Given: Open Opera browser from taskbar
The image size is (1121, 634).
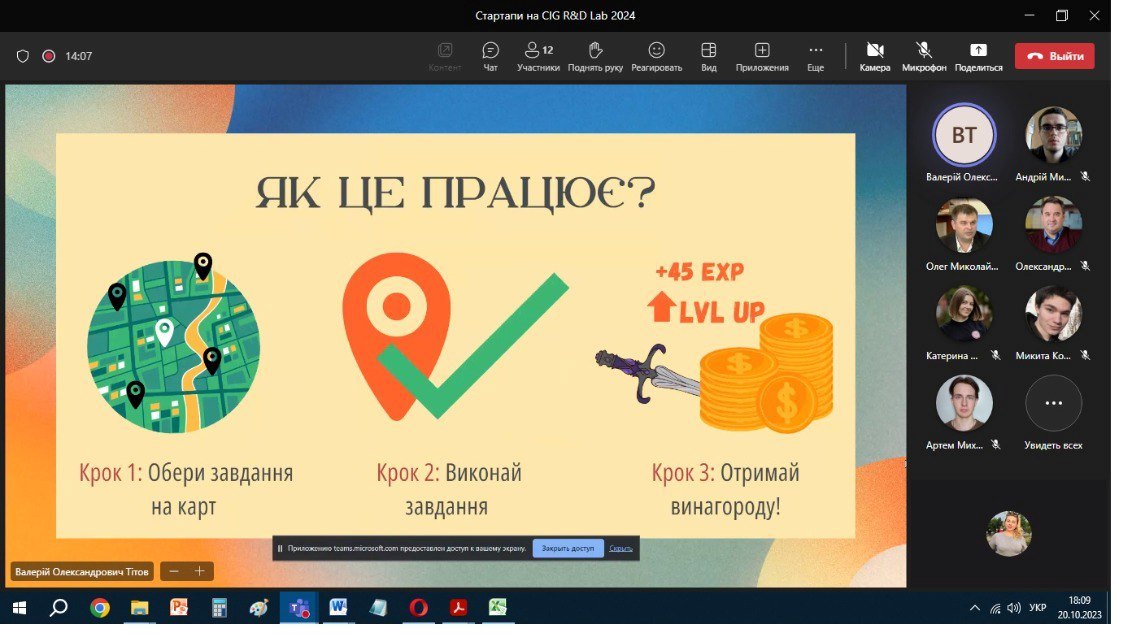Looking at the screenshot, I should (418, 607).
